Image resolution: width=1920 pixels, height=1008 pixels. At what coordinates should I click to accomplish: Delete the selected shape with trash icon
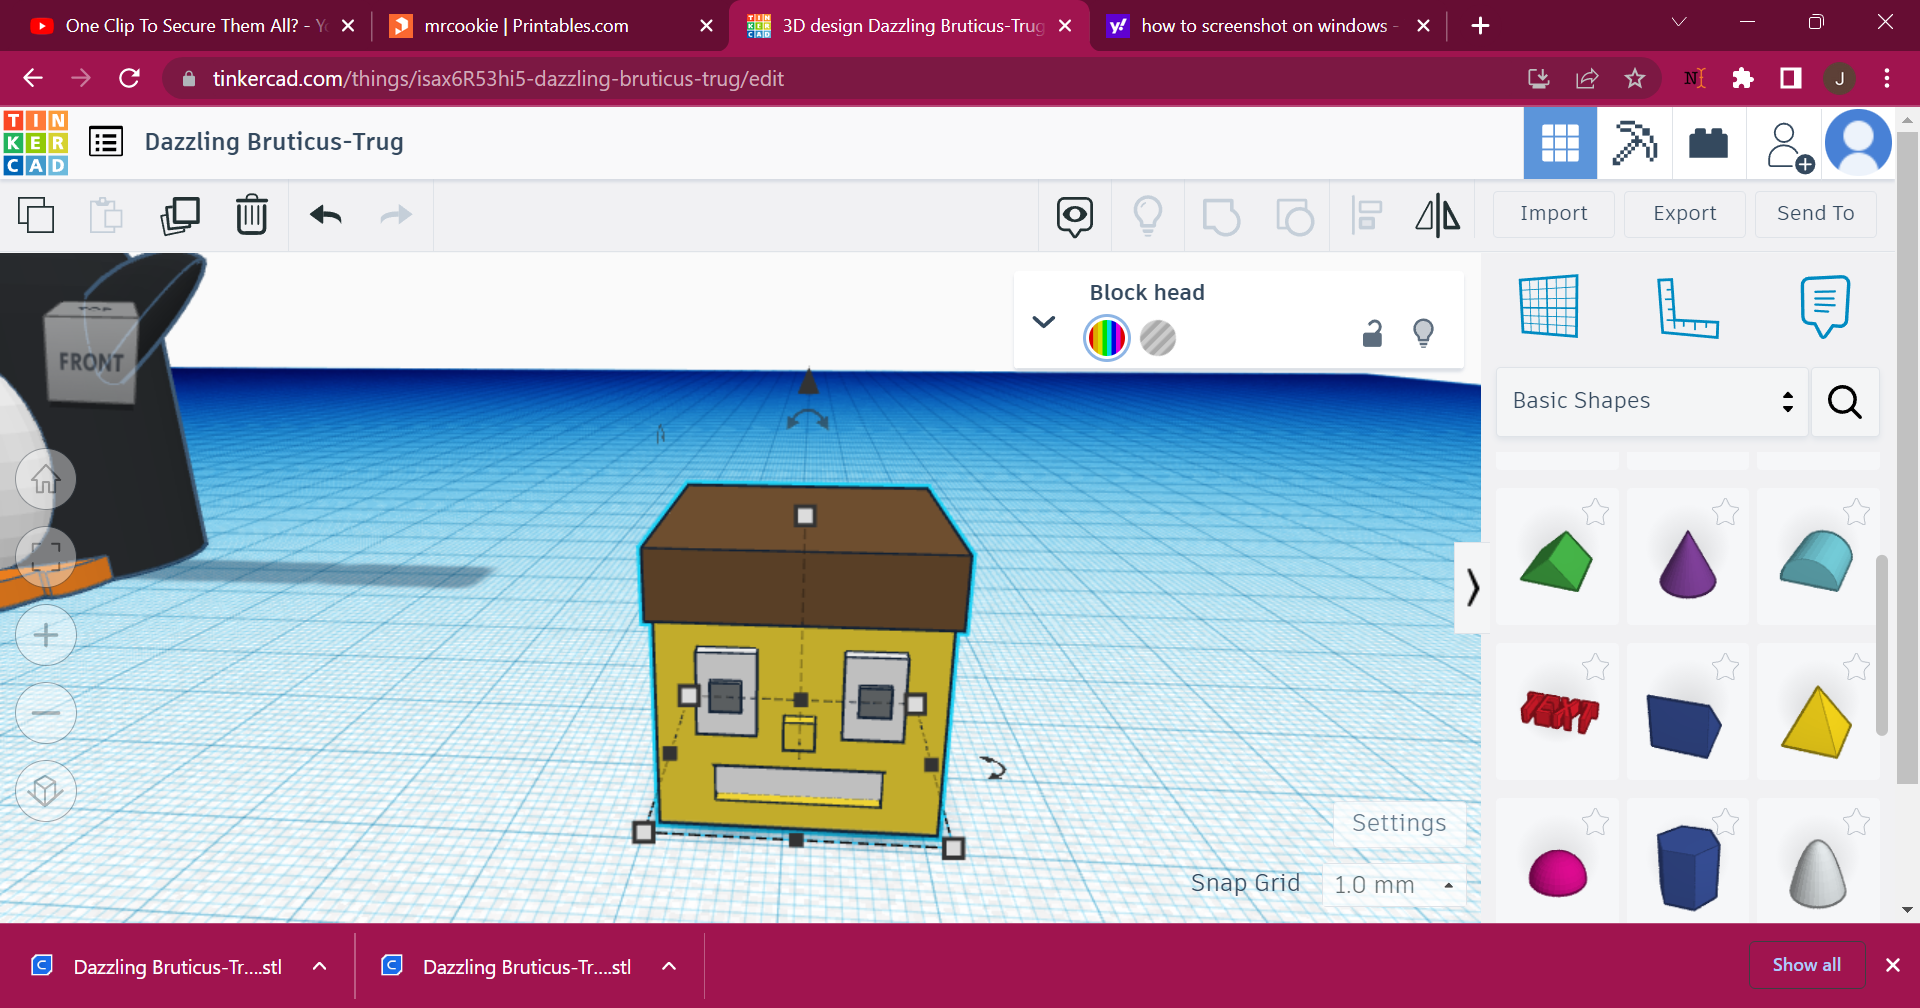pyautogui.click(x=252, y=215)
